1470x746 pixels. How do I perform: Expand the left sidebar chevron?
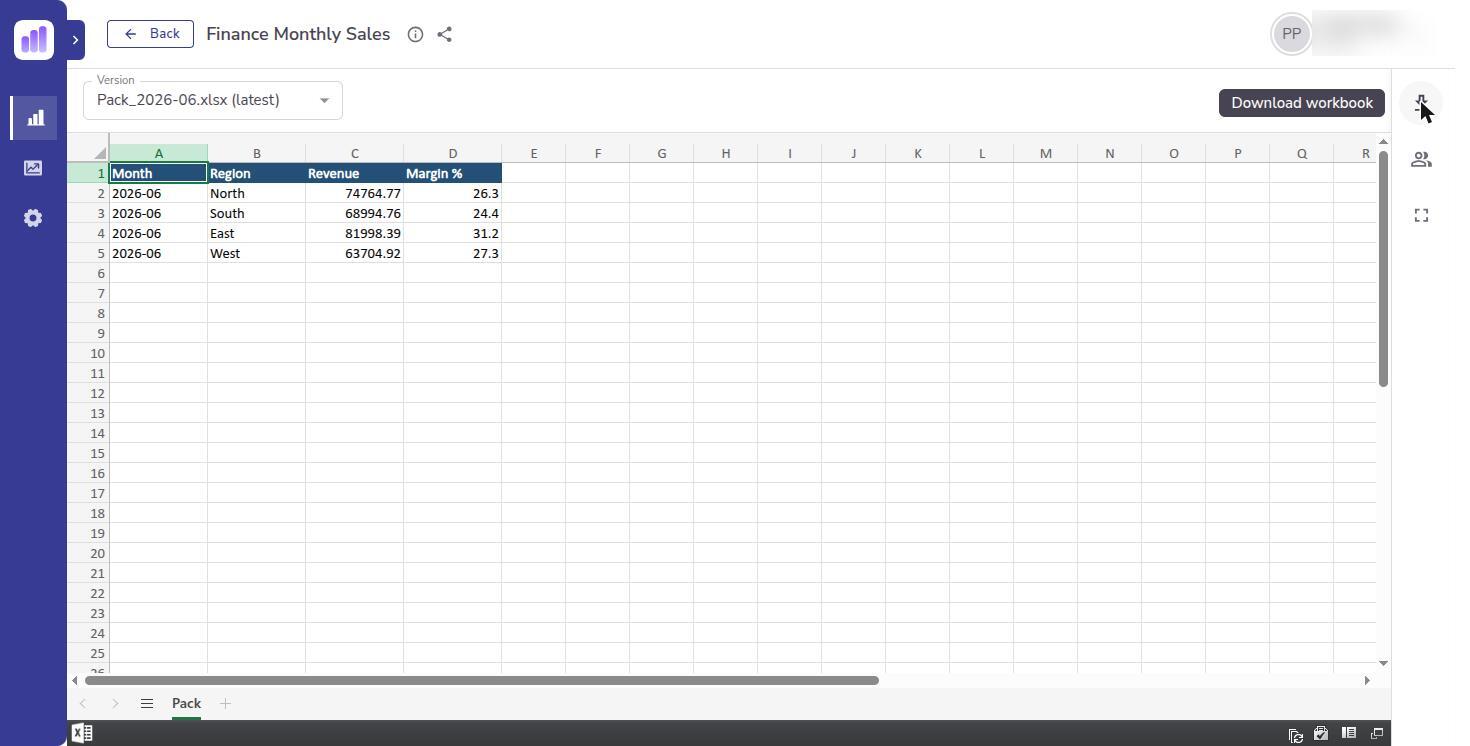point(75,40)
